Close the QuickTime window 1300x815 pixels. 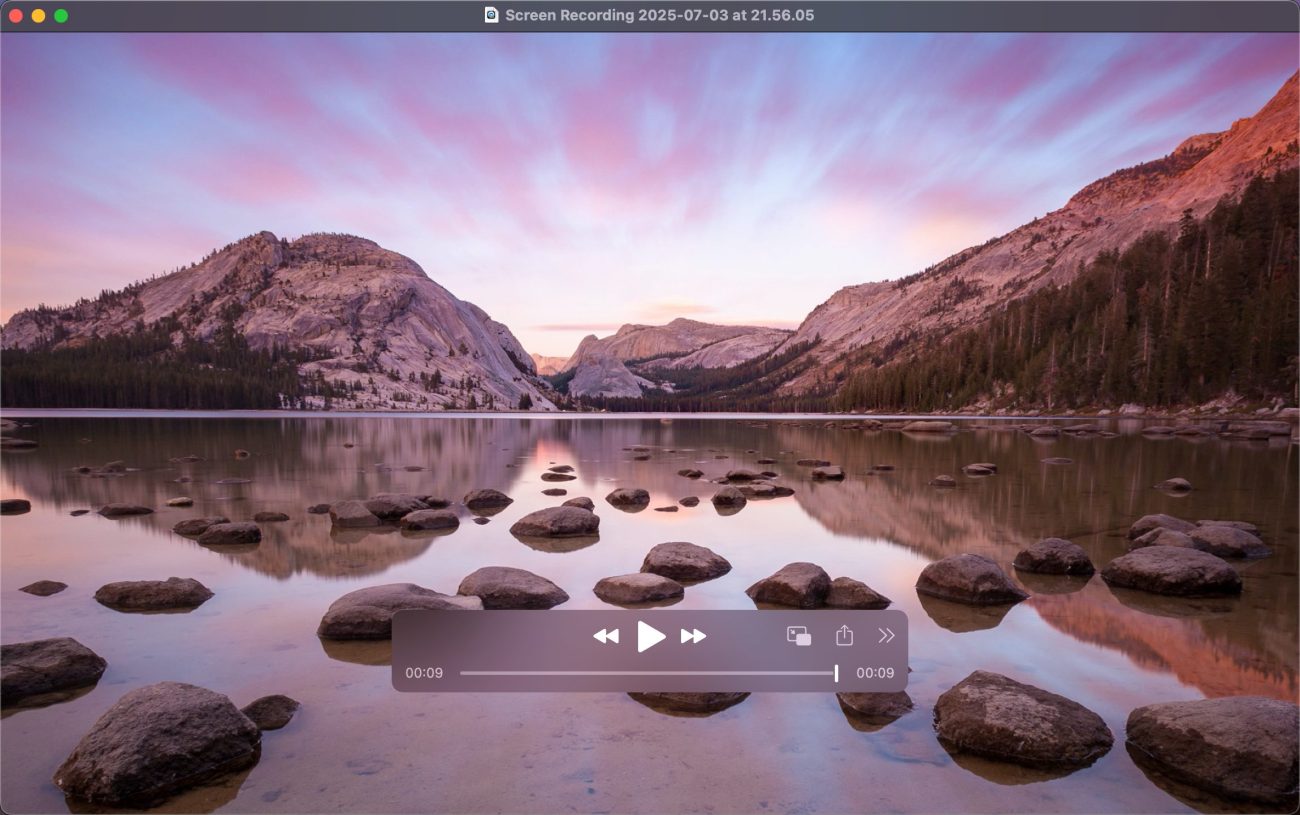click(16, 16)
